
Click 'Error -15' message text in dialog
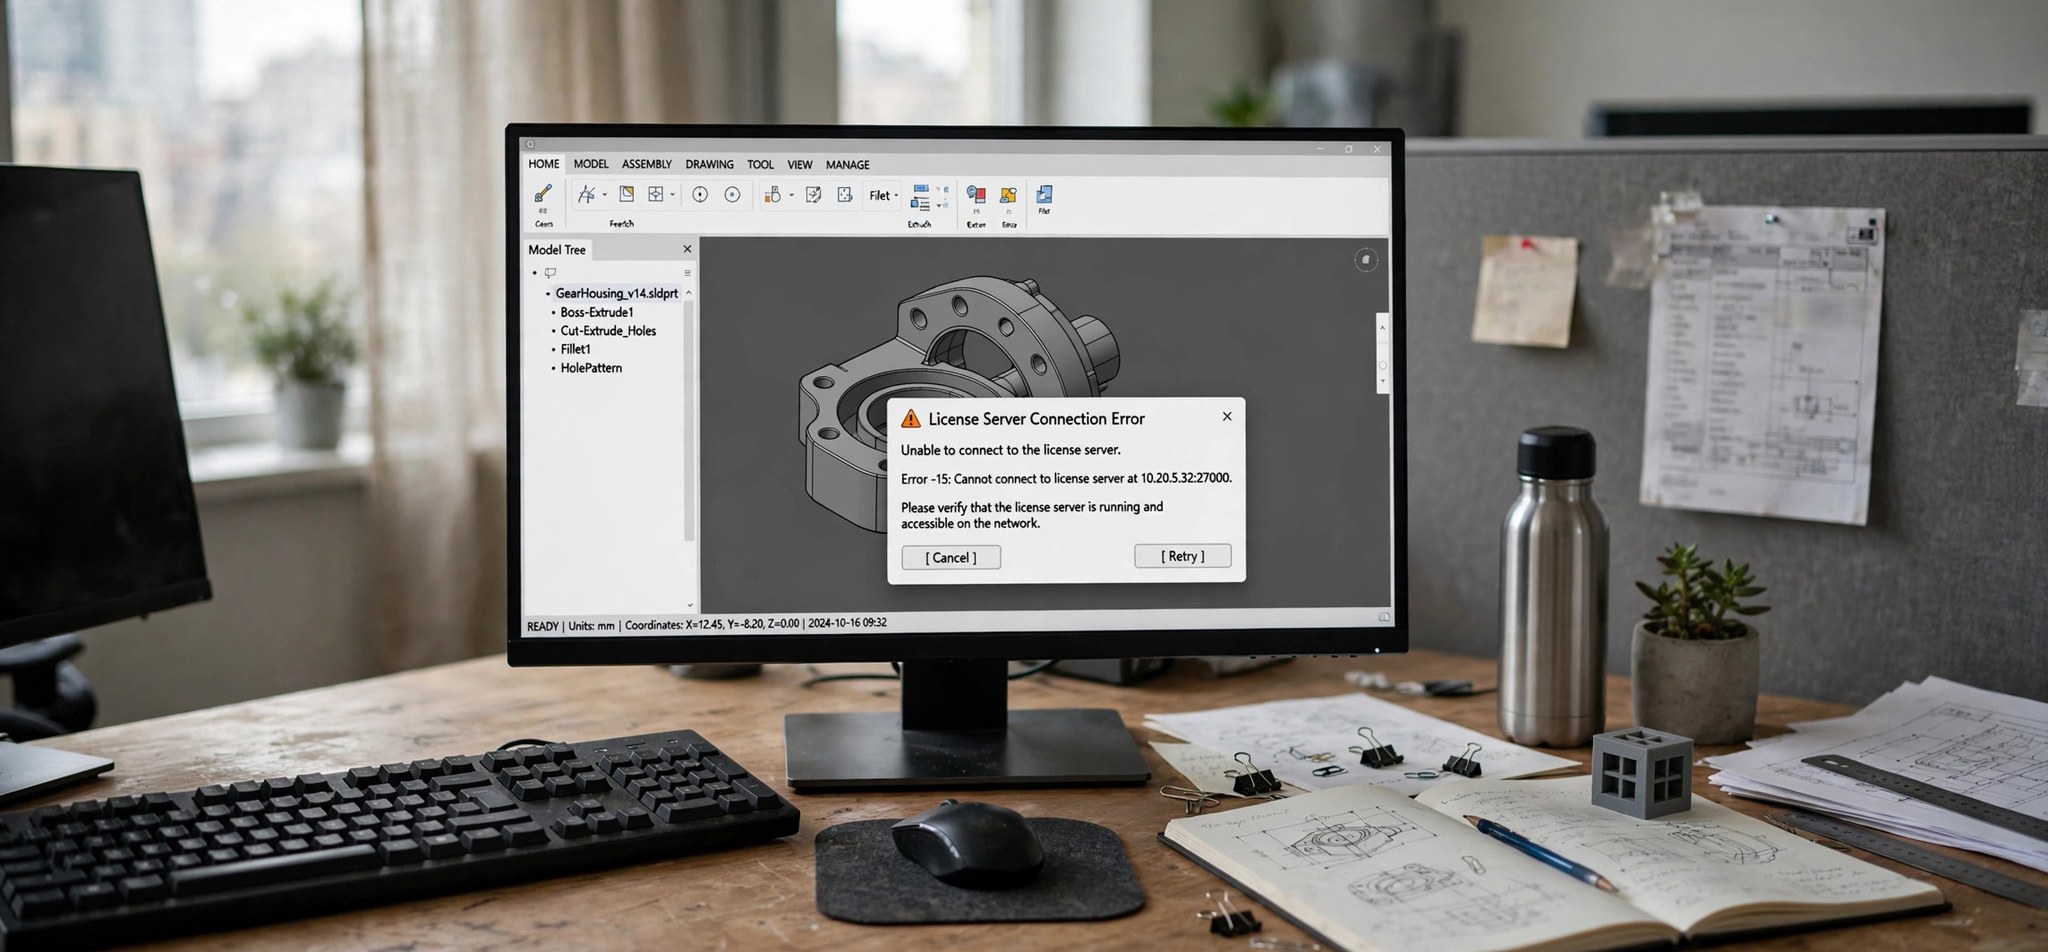coord(1066,478)
